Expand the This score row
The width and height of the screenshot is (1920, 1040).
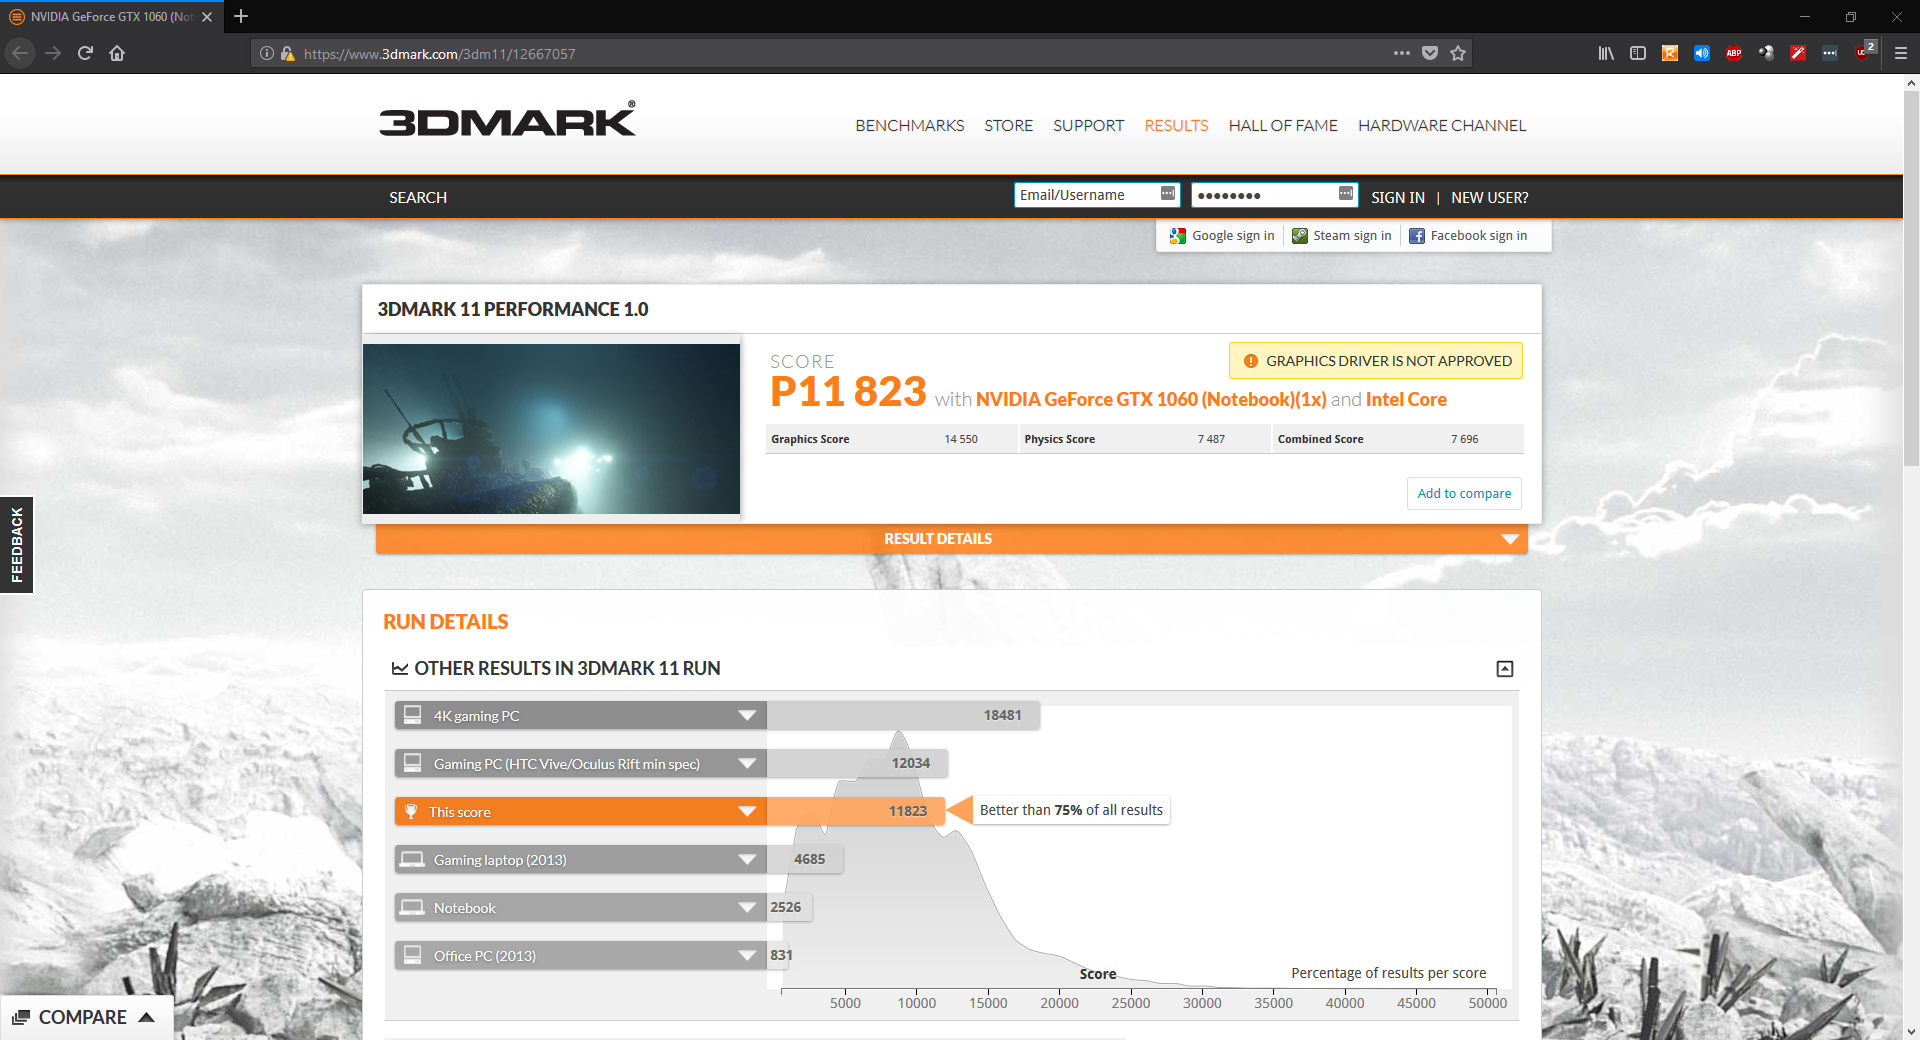[580, 812]
